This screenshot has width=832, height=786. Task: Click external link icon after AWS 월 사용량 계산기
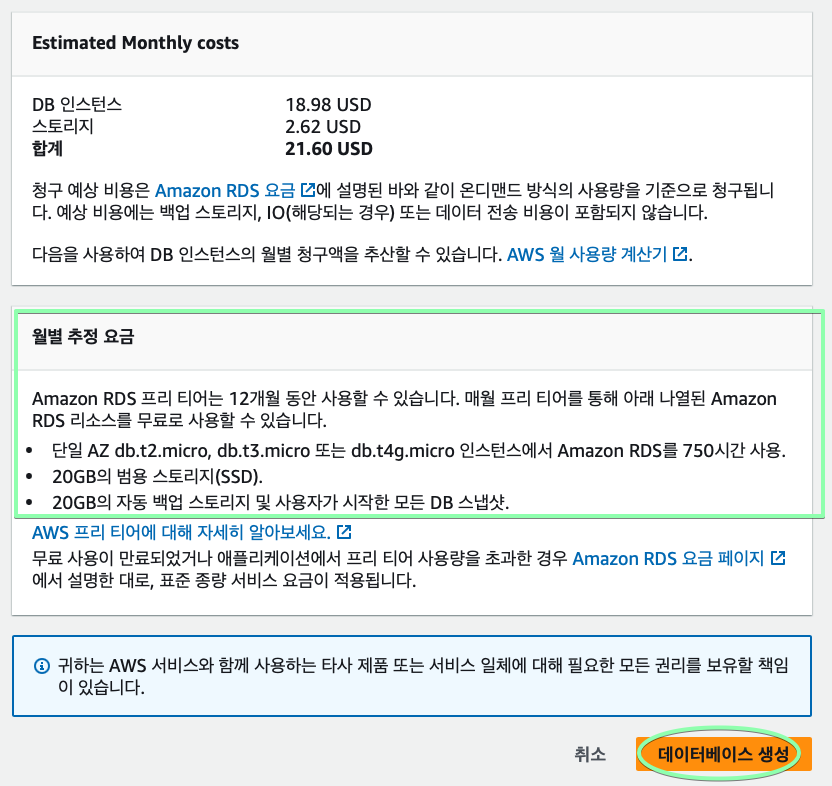(680, 254)
